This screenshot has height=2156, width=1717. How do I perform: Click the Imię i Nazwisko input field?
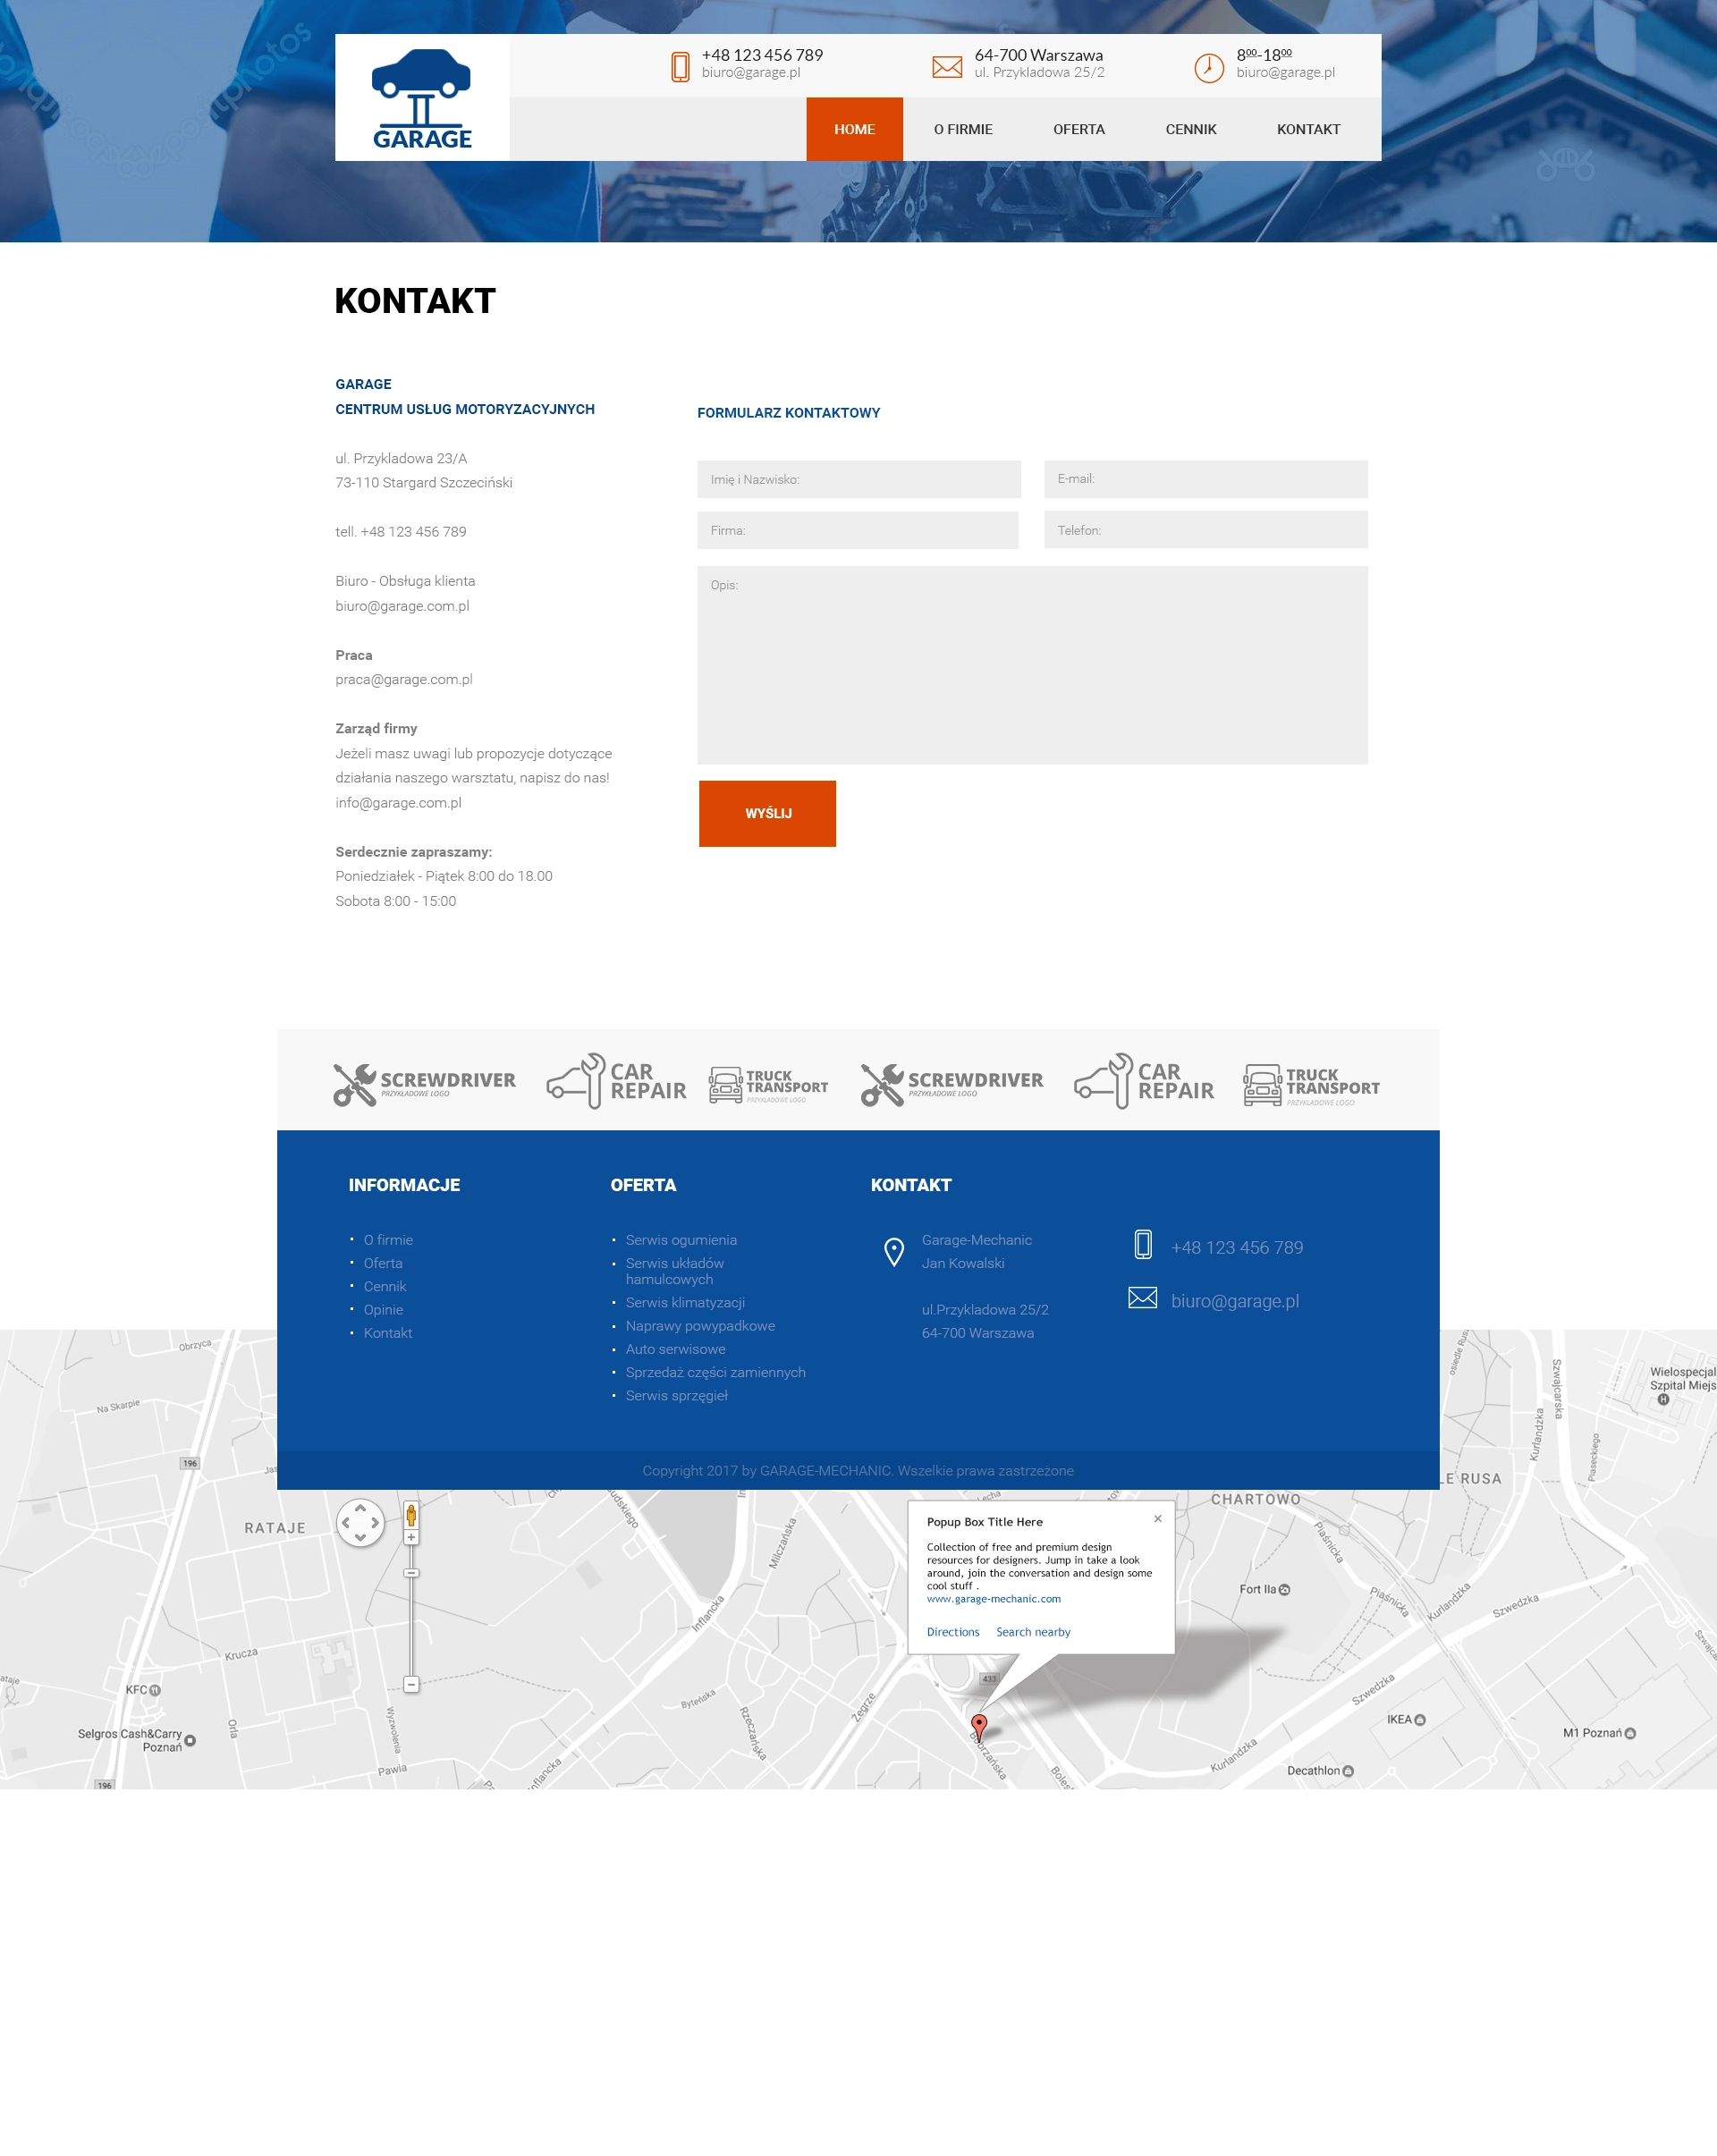(858, 479)
